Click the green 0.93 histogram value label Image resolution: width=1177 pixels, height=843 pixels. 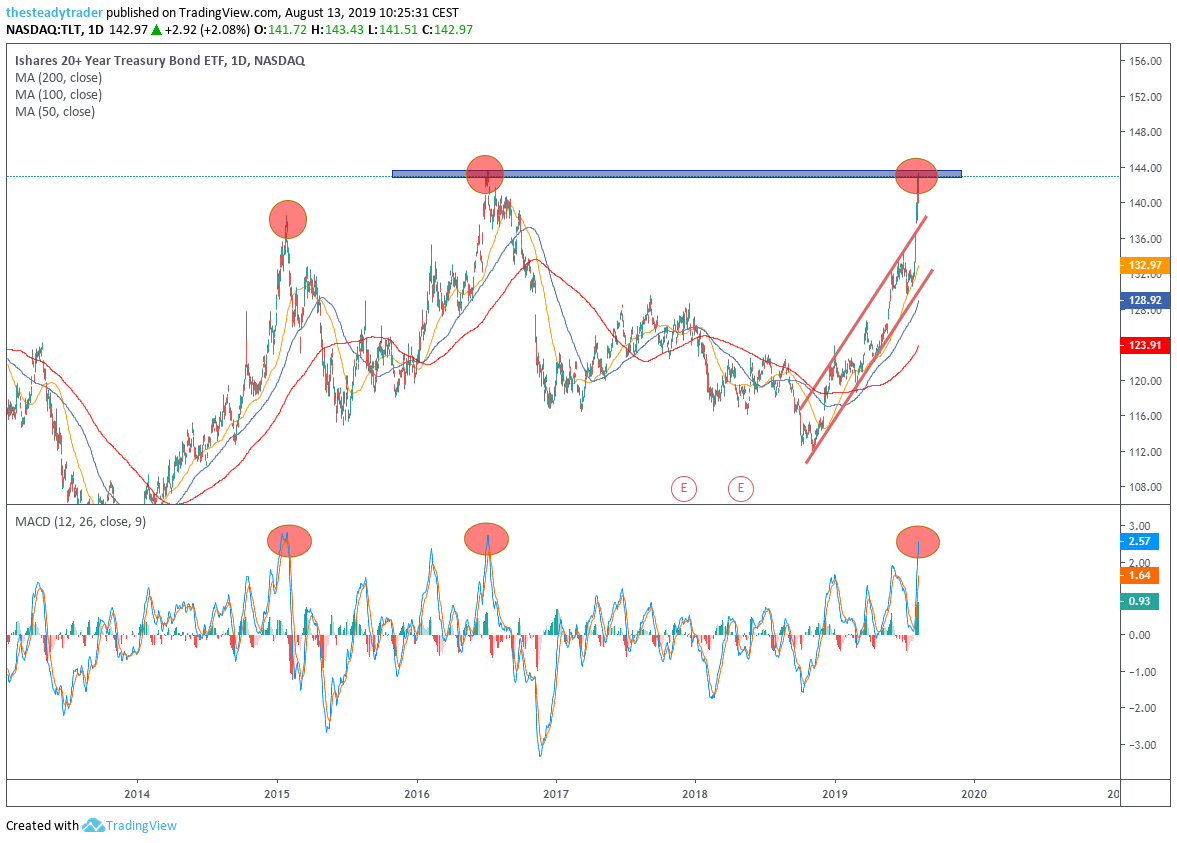pos(1139,601)
